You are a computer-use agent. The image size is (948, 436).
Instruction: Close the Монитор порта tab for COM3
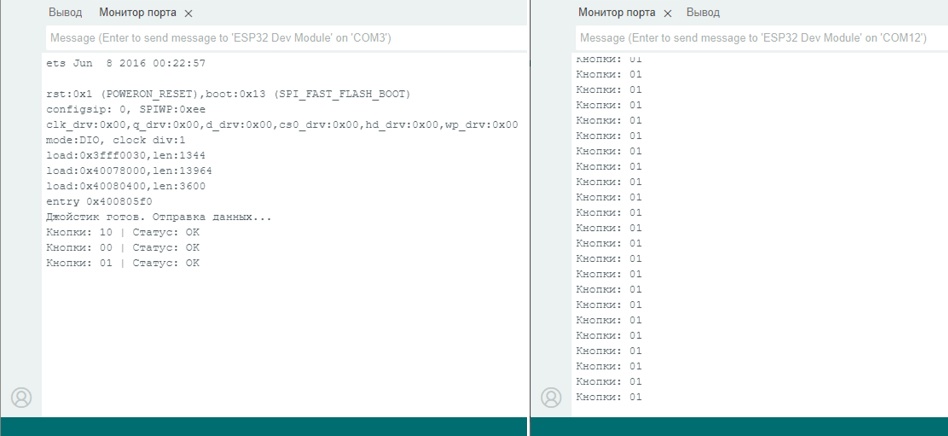coord(189,13)
